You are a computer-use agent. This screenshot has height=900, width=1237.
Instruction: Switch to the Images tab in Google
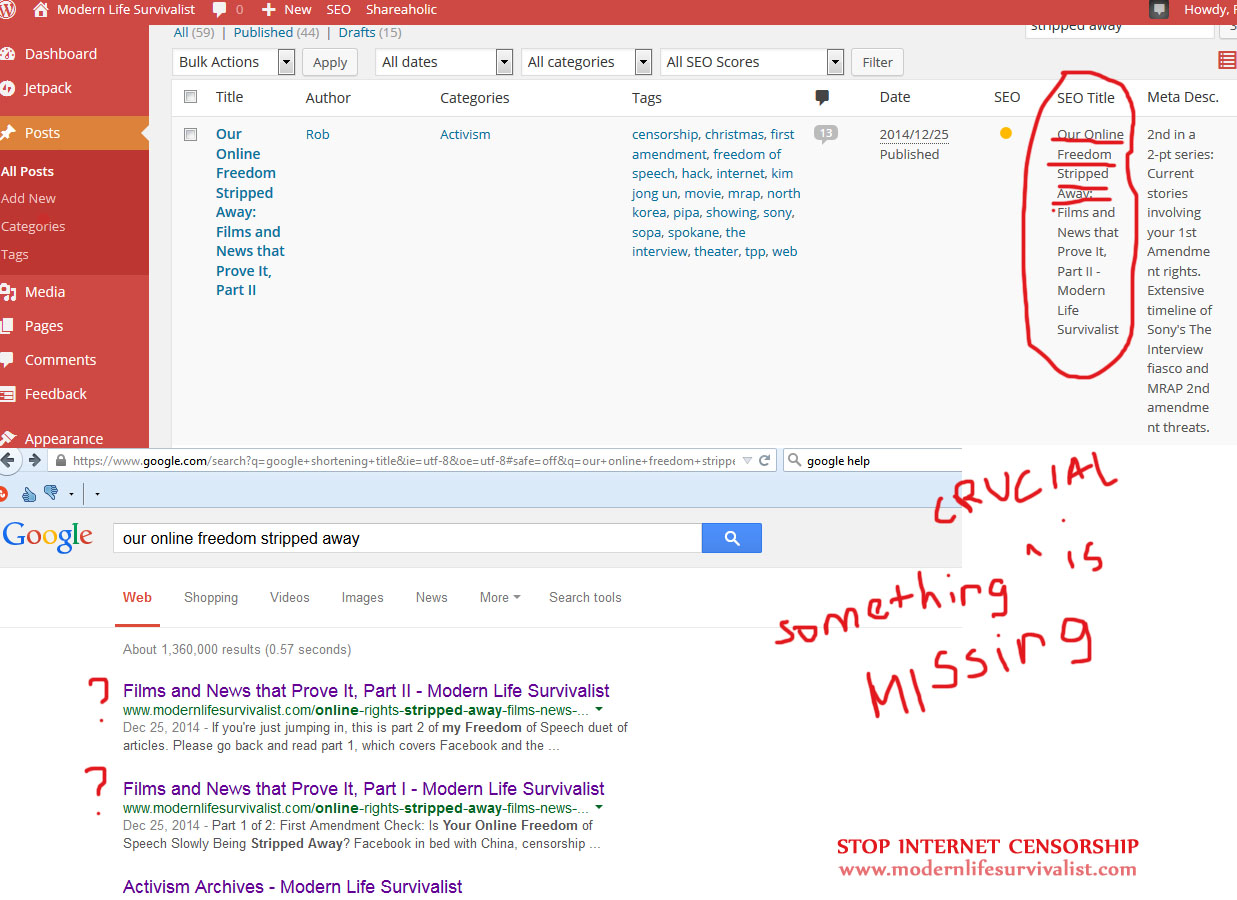[x=362, y=597]
